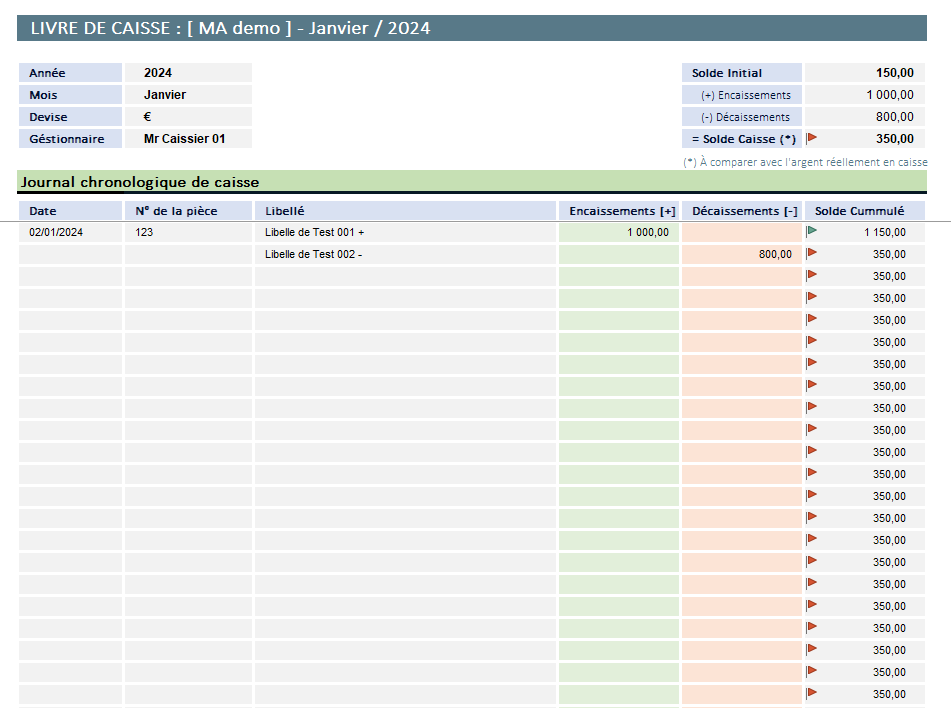Image resolution: width=951 pixels, height=708 pixels.
Task: Click the date cell 02/01/2024
Action: tap(70, 232)
